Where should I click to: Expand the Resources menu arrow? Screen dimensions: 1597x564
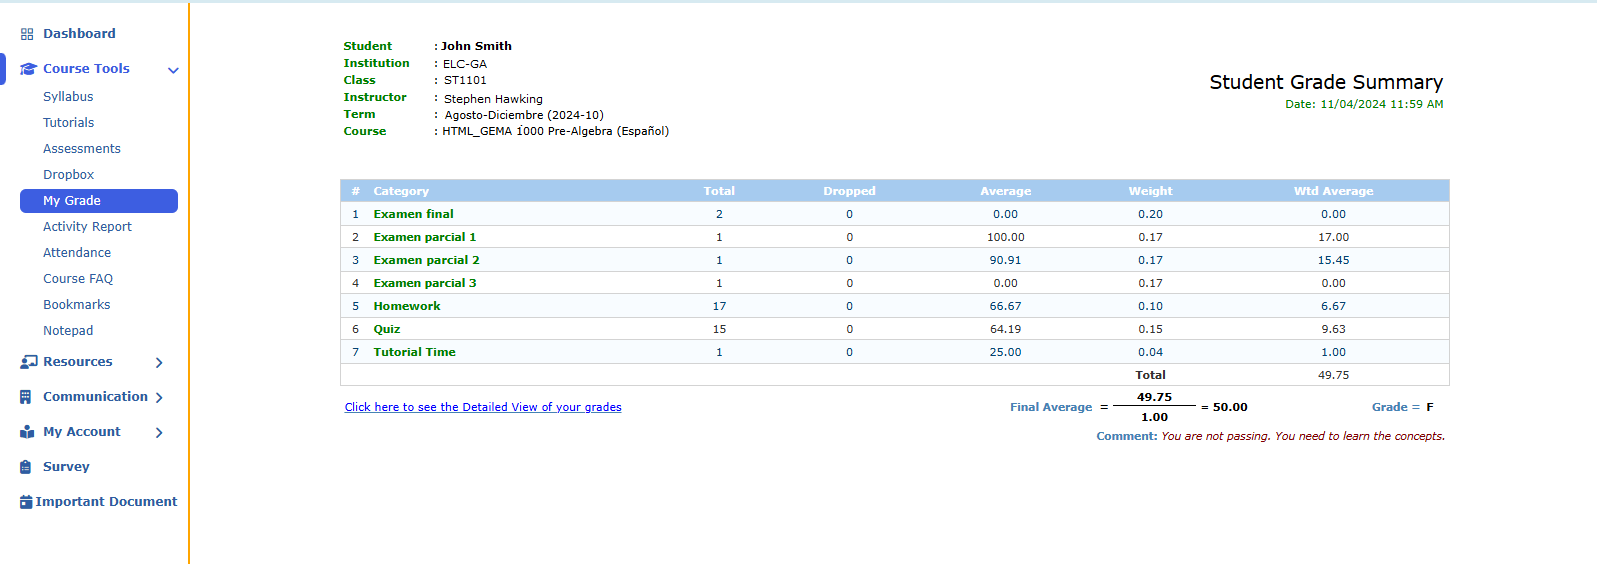[159, 363]
